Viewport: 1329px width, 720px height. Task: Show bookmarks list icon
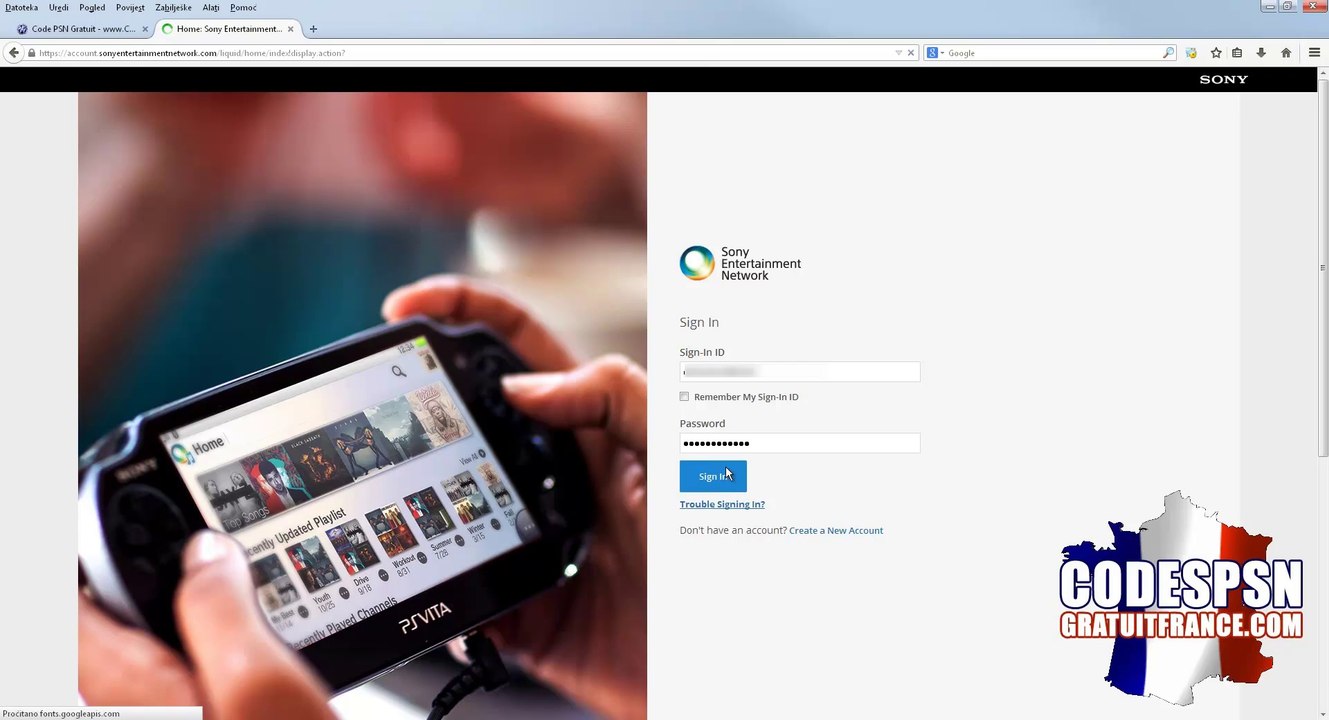1237,53
